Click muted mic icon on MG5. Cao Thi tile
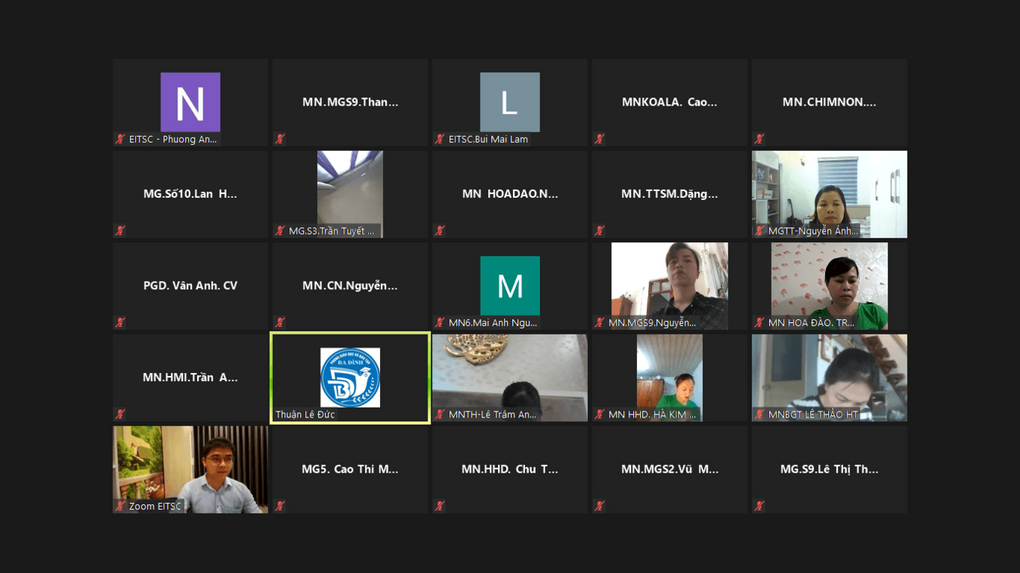 280,506
